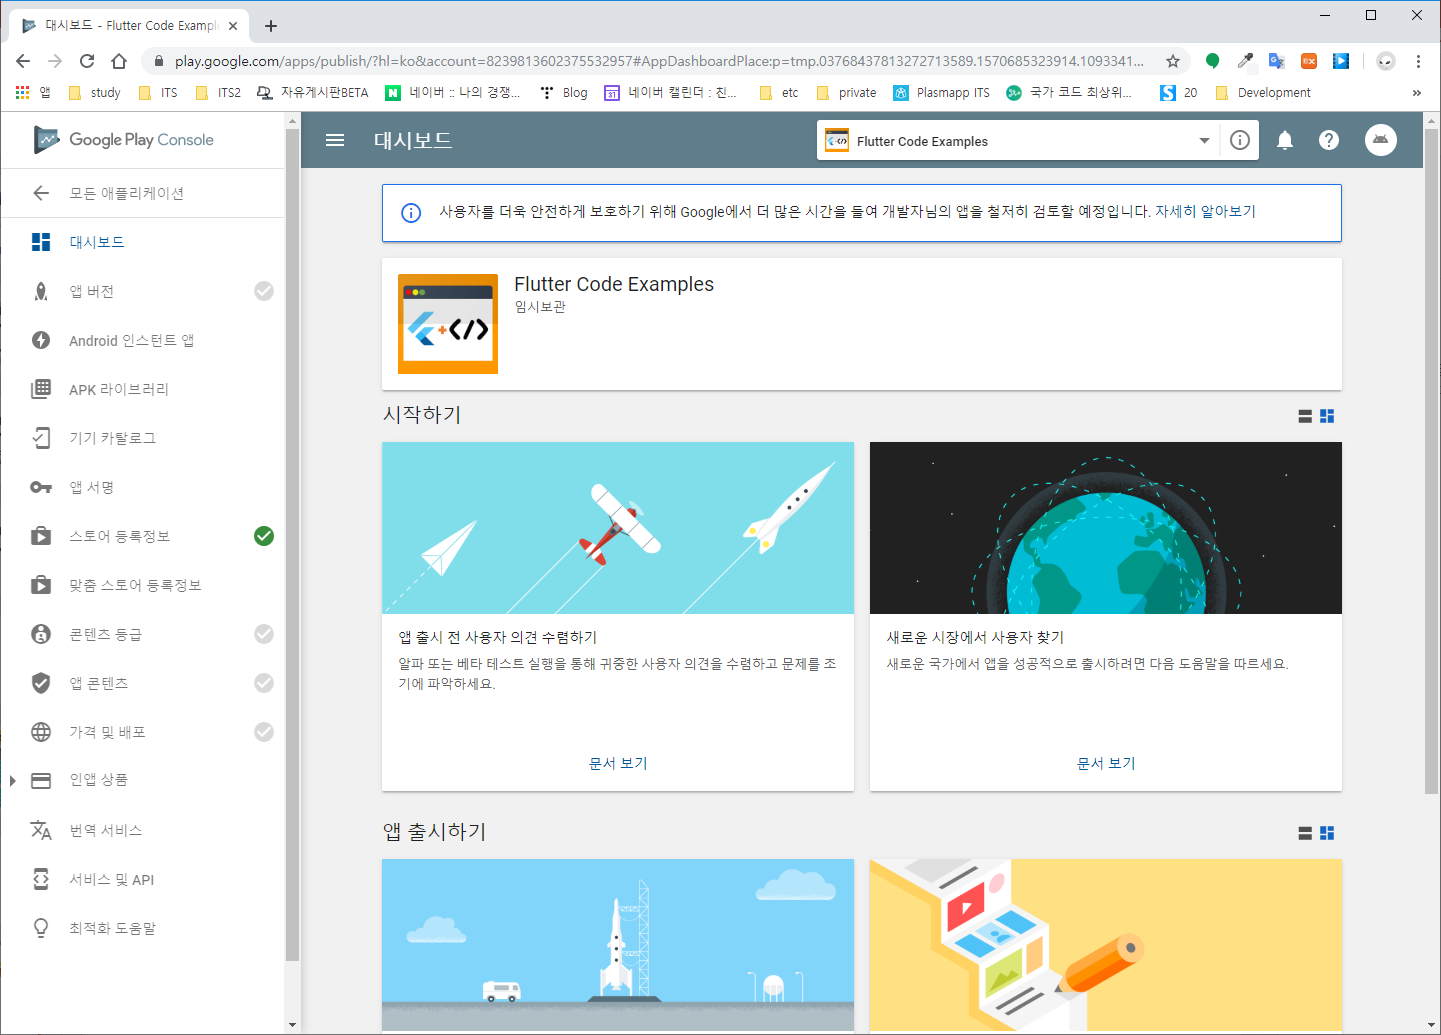Open 앱 버전 in the sidebar
The image size is (1441, 1035).
coord(143,291)
